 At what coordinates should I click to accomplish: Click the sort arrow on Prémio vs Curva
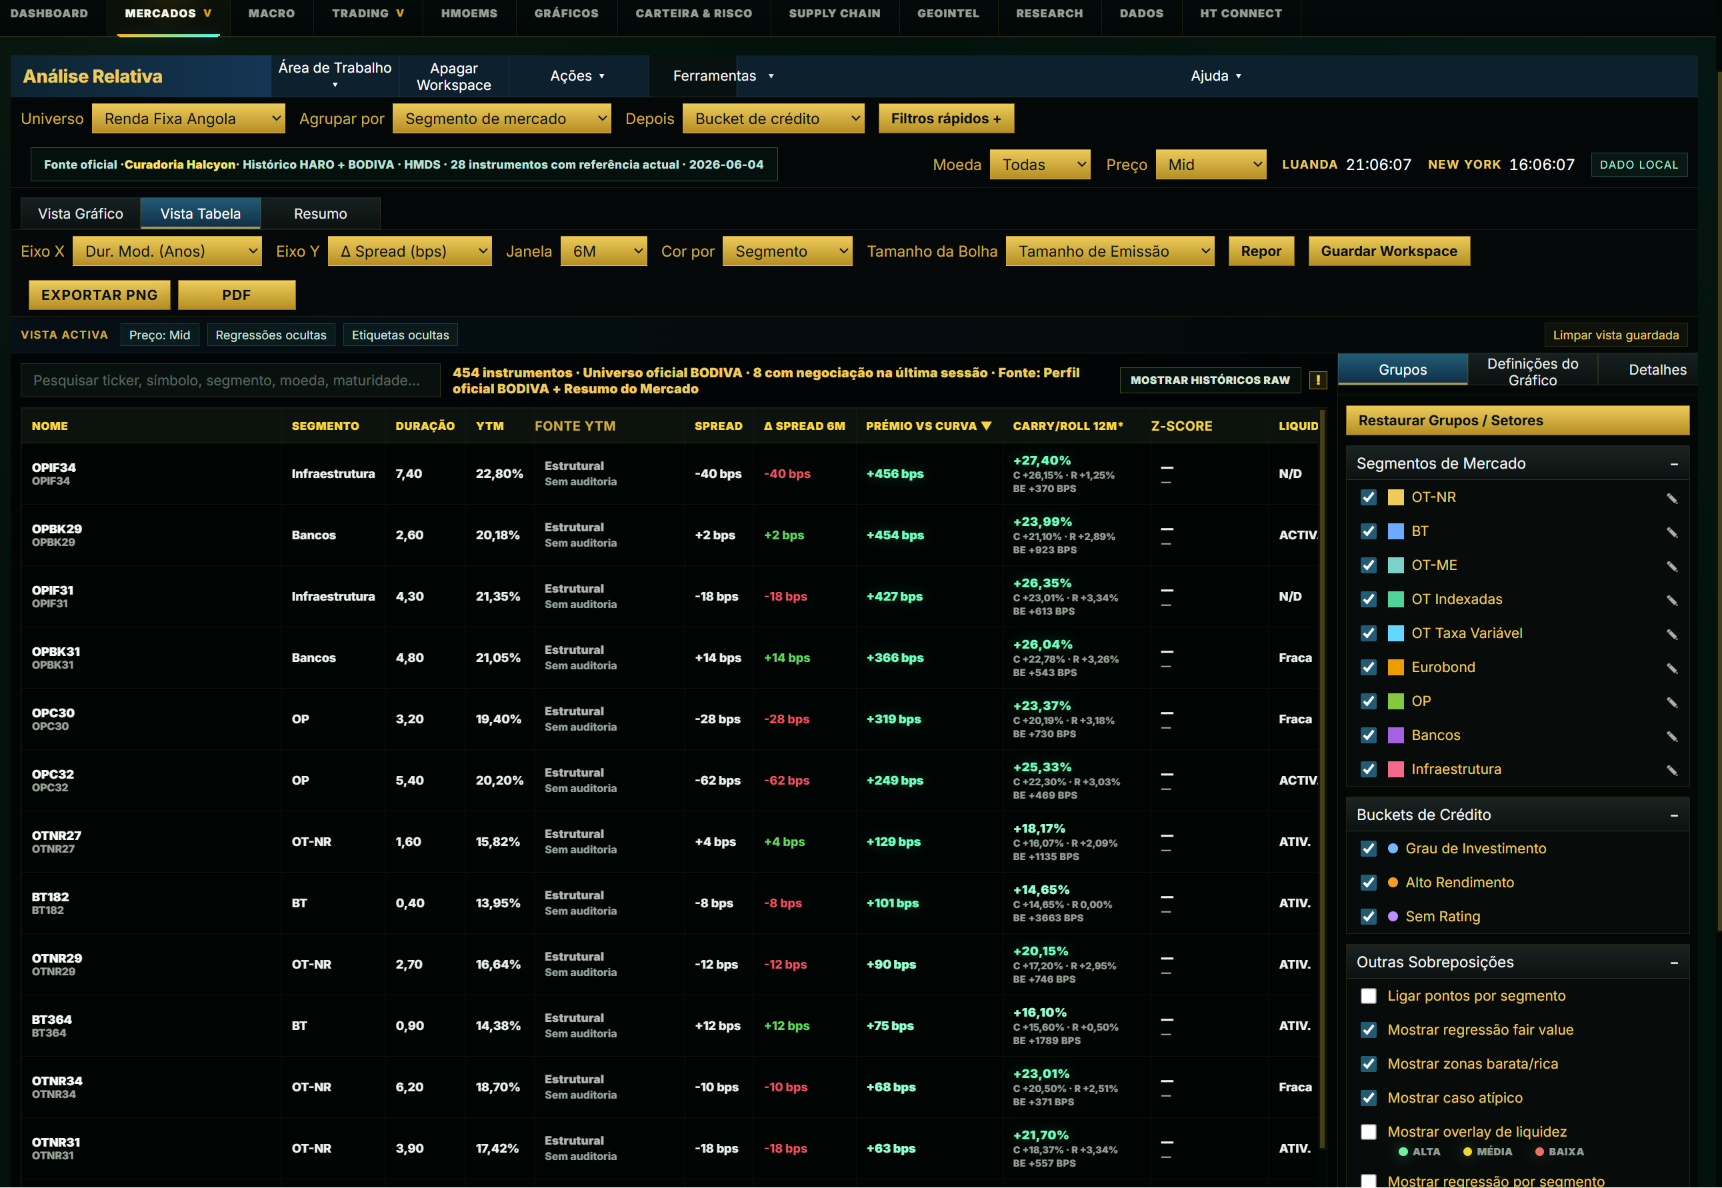986,426
